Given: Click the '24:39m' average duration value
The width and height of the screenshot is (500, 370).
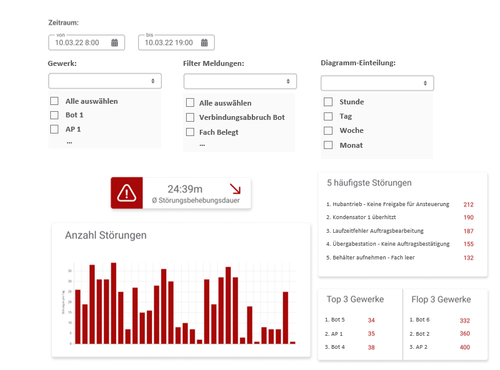Looking at the screenshot, I should point(185,189).
